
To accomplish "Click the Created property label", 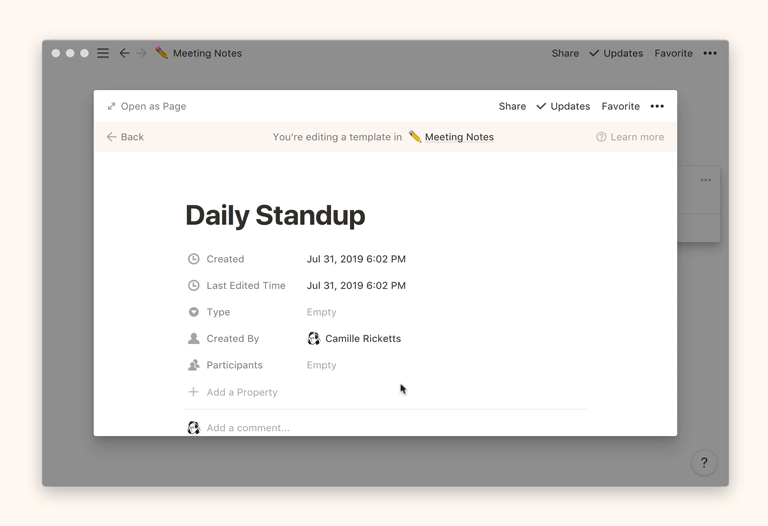I will tap(225, 259).
